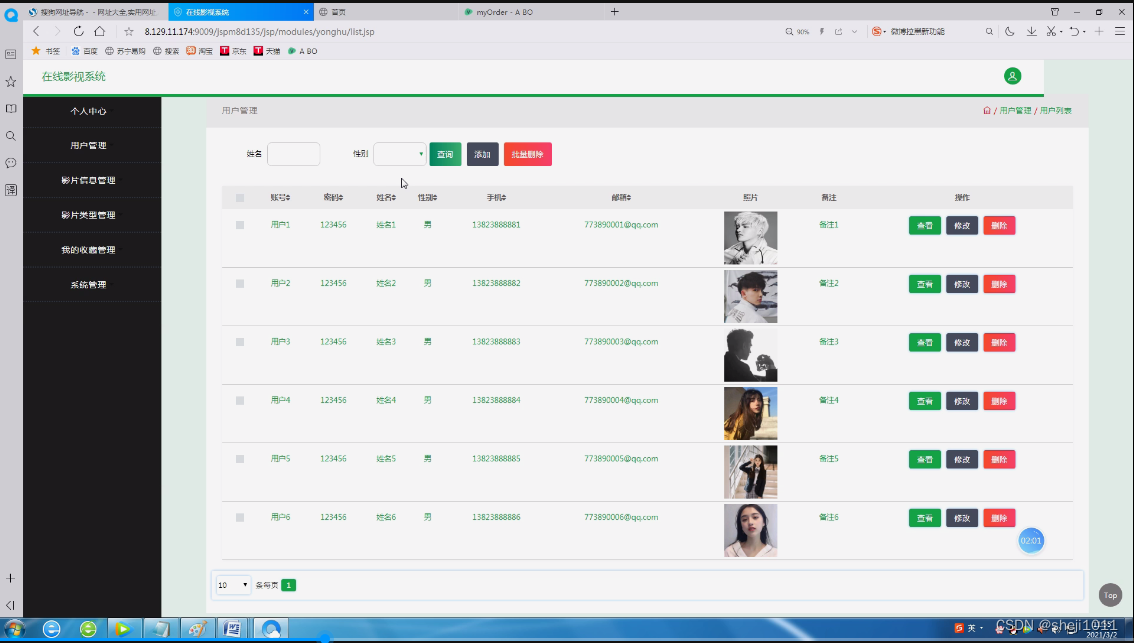Open the 10 rows-per-page dropdown
Viewport: 1134px width, 643px height.
click(233, 585)
